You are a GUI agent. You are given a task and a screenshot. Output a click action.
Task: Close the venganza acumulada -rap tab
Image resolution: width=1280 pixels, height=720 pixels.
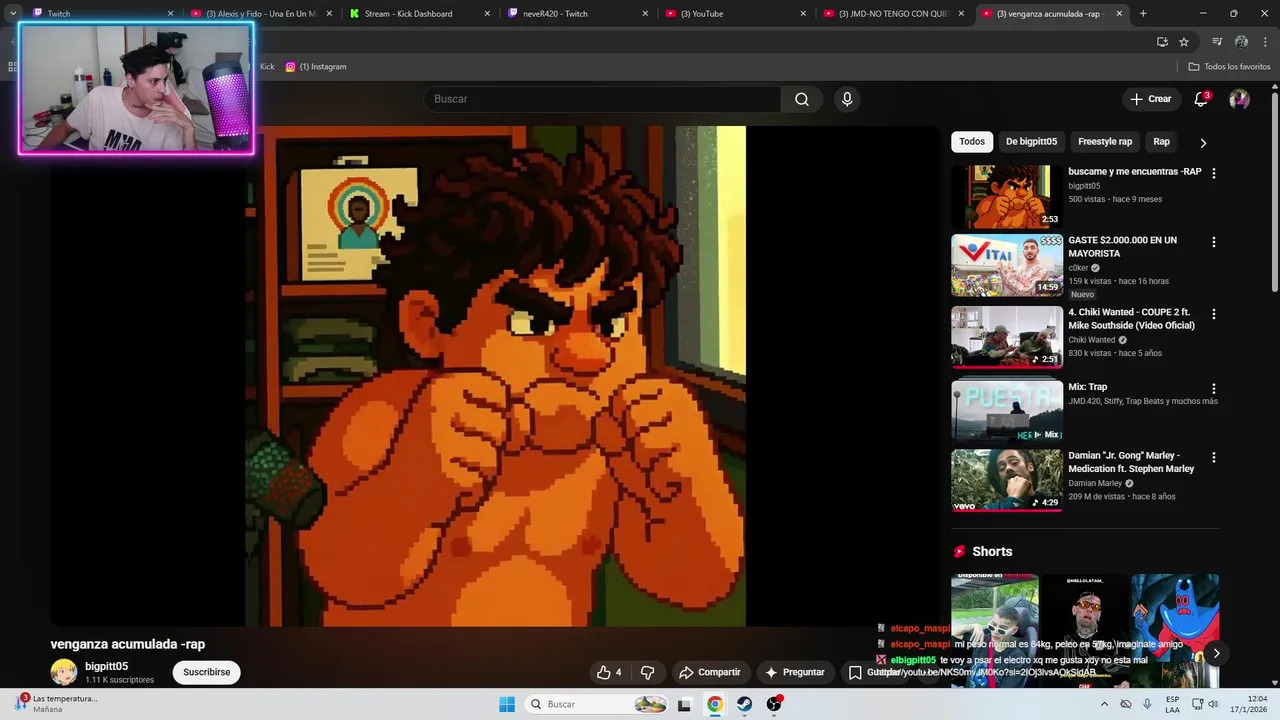click(x=1119, y=13)
